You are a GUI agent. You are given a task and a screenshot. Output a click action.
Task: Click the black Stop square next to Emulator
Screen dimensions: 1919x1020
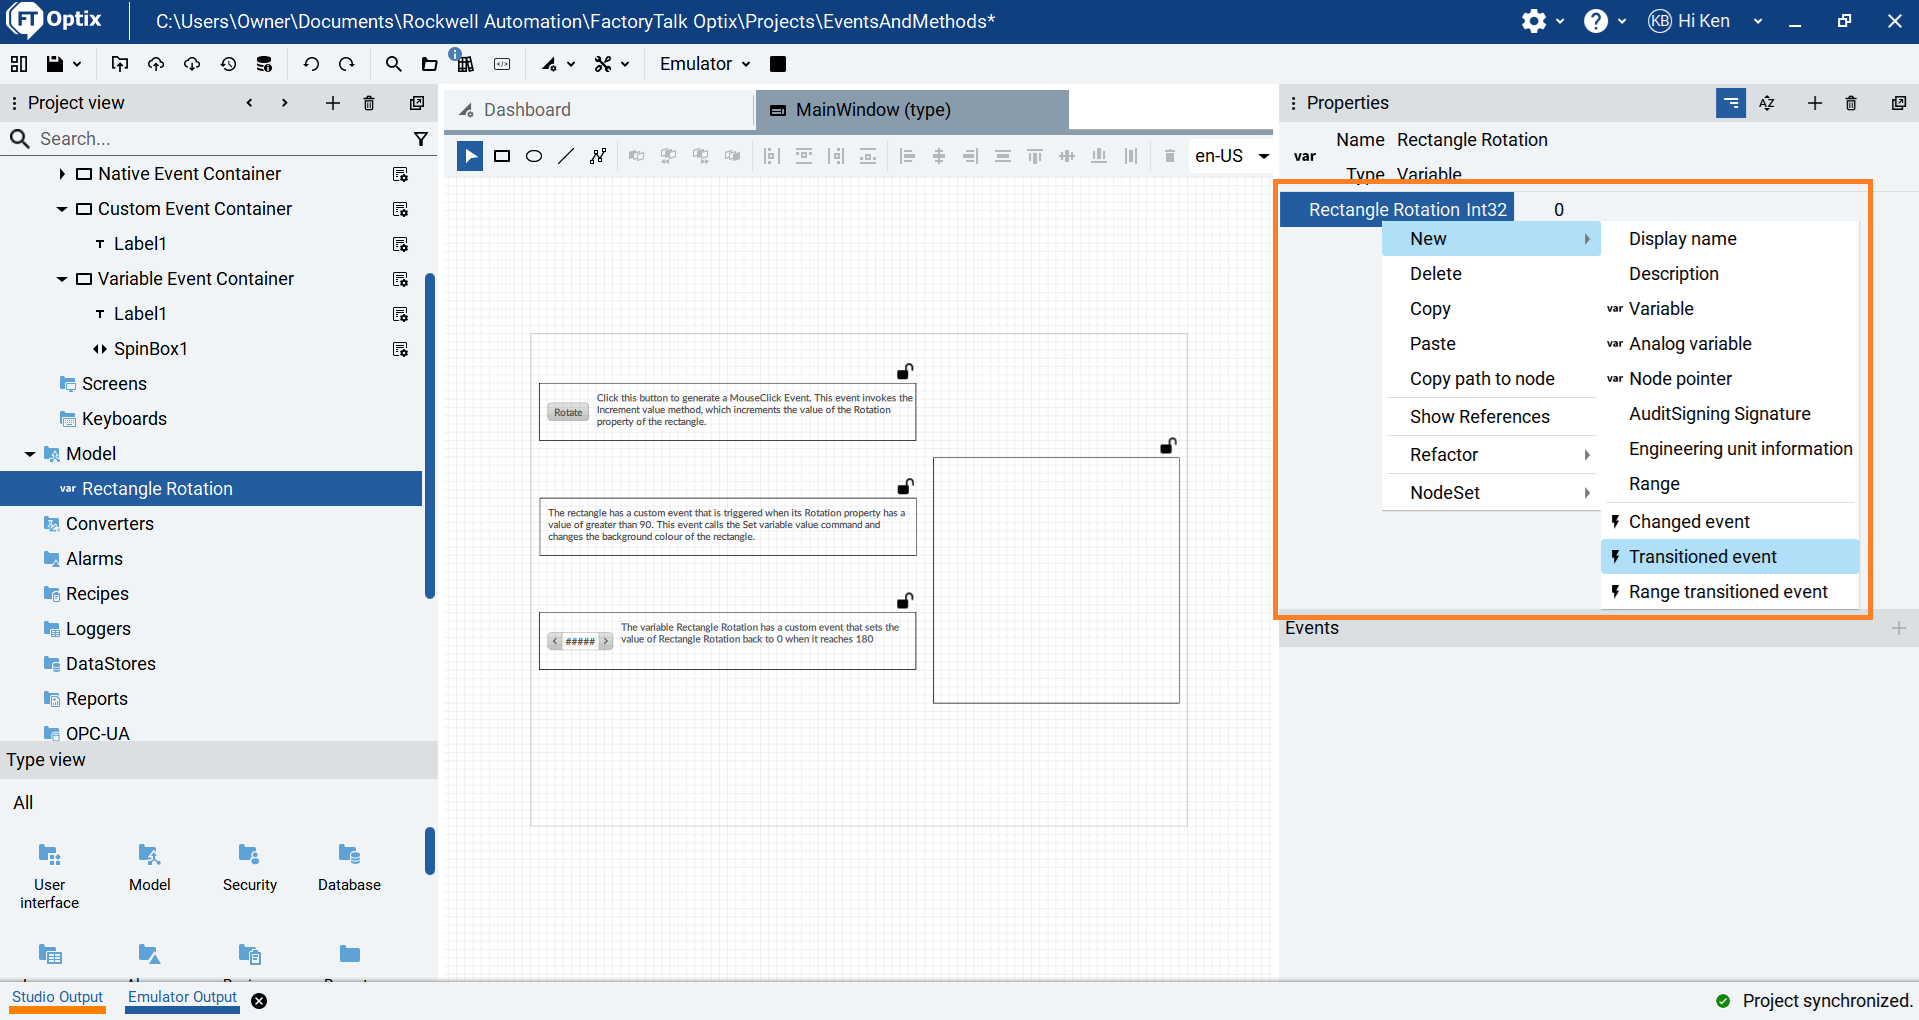point(778,64)
